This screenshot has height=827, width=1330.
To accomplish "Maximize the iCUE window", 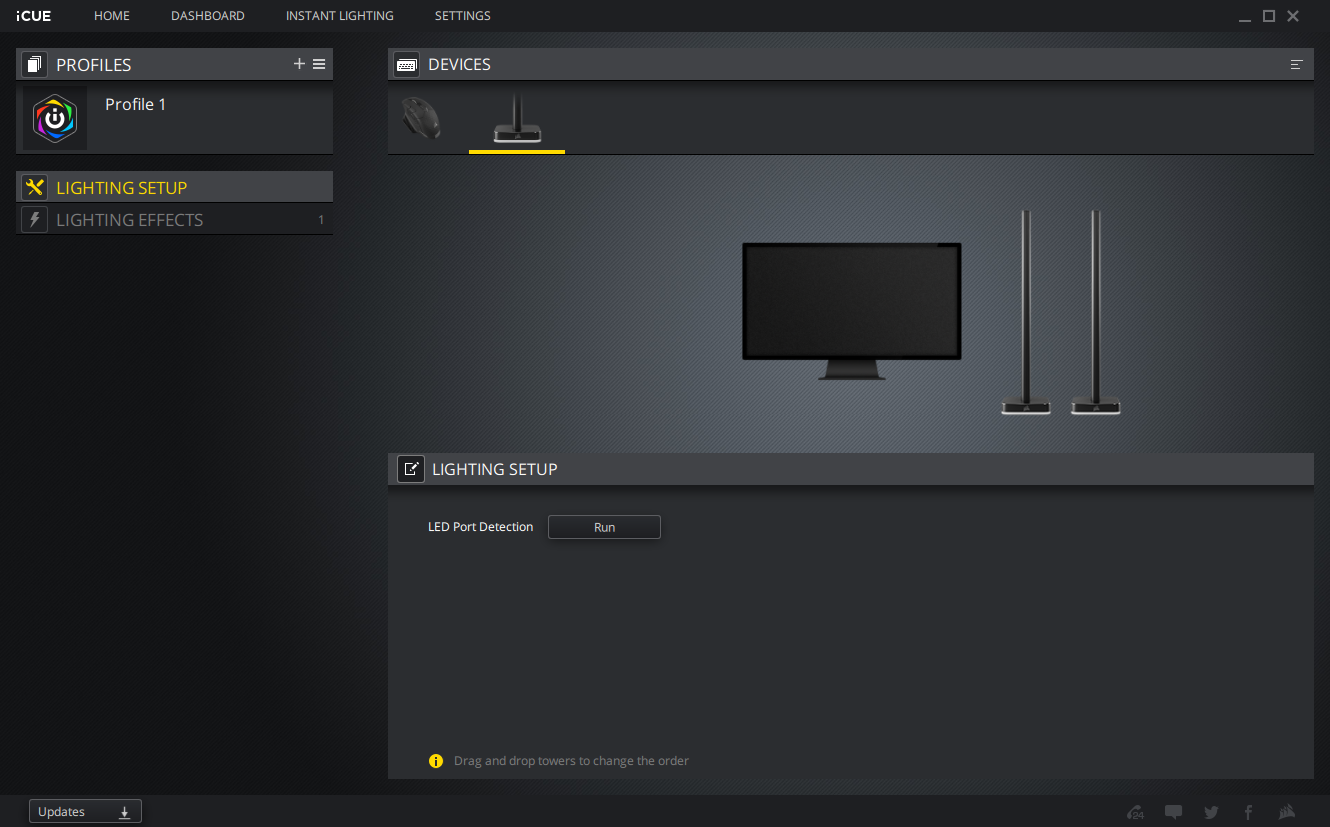I will [x=1269, y=16].
